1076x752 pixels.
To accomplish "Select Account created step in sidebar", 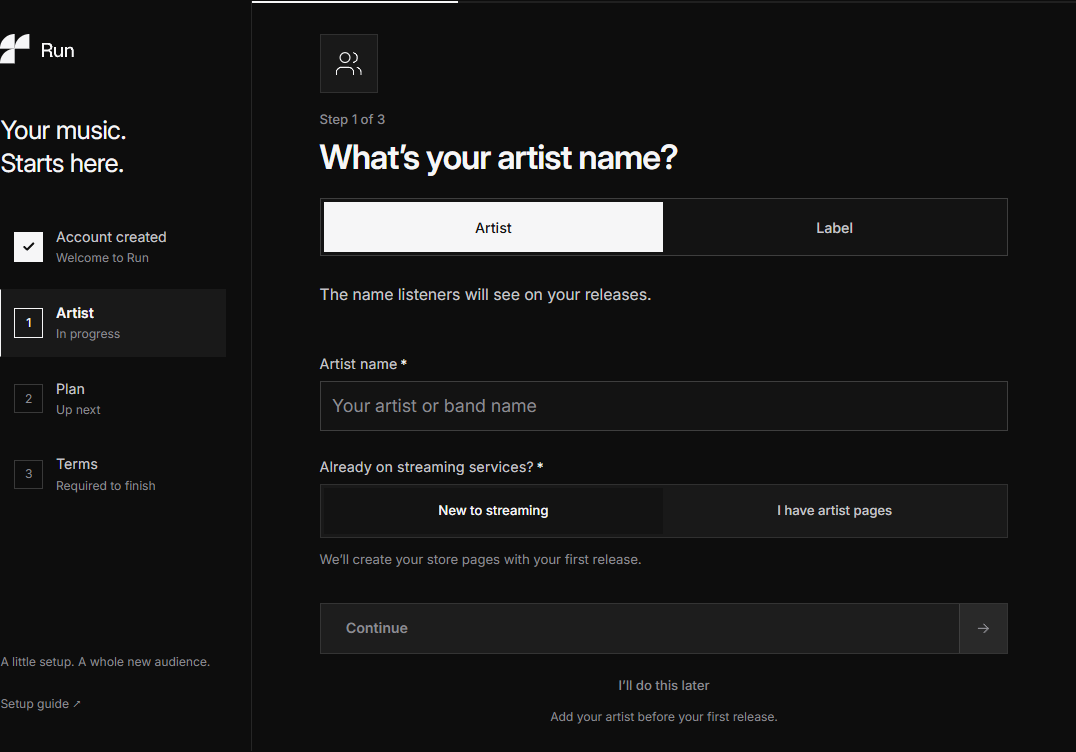I will pyautogui.click(x=113, y=247).
